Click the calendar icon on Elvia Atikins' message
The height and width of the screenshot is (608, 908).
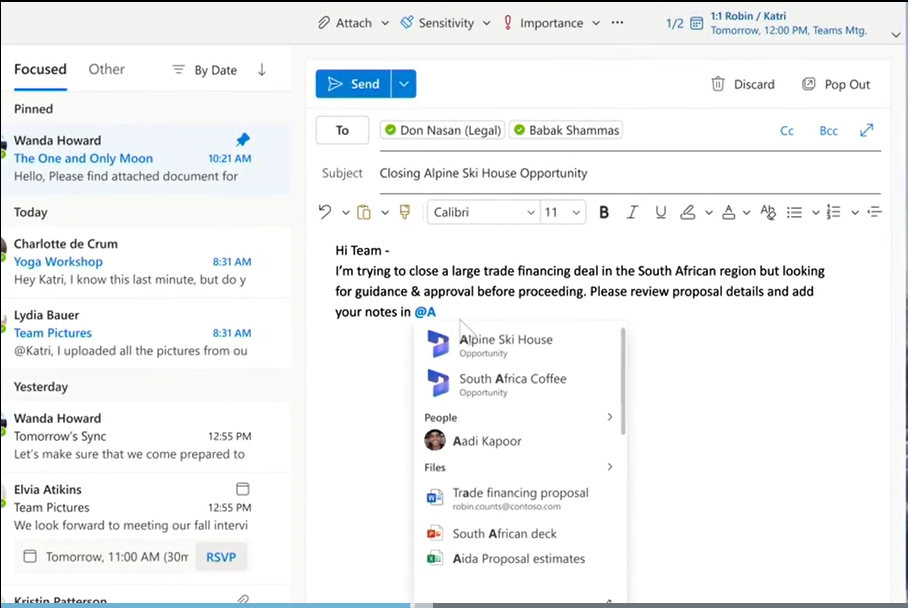(243, 489)
